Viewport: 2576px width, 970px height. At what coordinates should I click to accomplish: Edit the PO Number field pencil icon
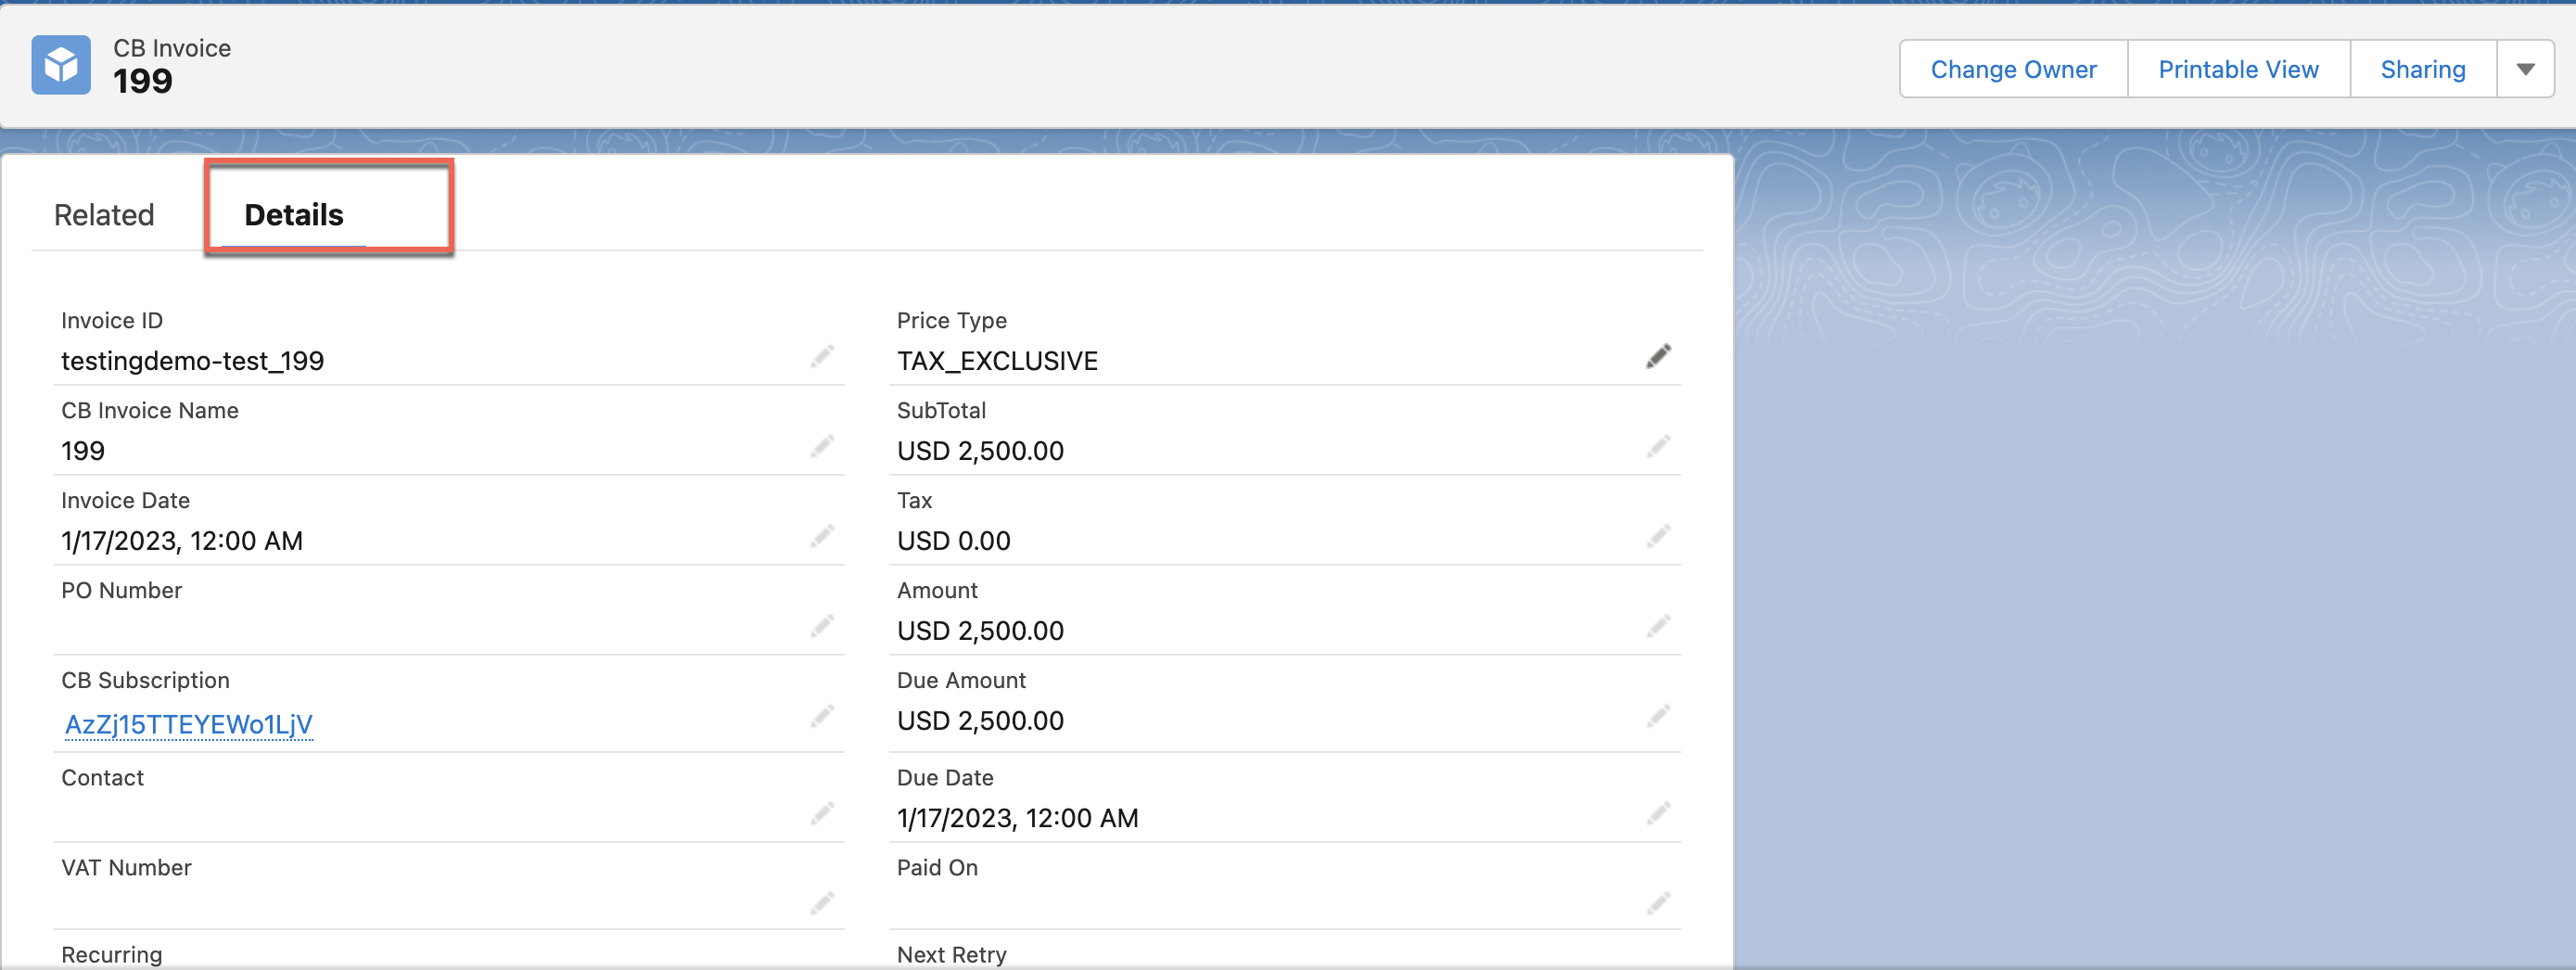pyautogui.click(x=822, y=627)
